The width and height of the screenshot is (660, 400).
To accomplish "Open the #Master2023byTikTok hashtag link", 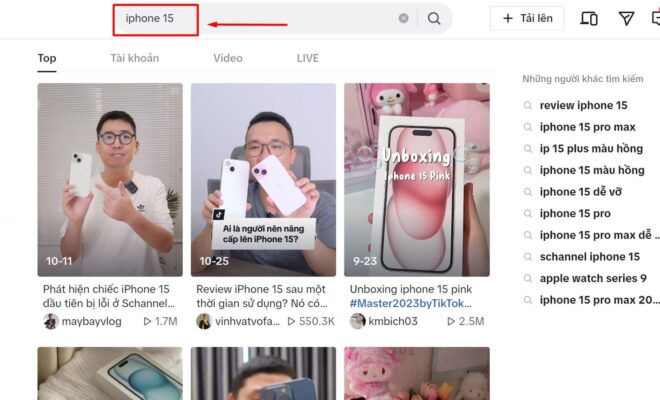I will [x=410, y=303].
